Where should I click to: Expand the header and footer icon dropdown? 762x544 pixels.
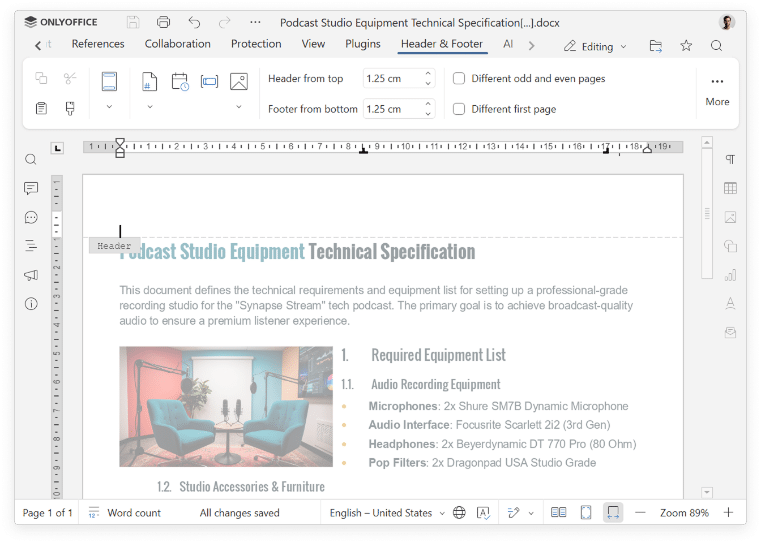point(109,106)
